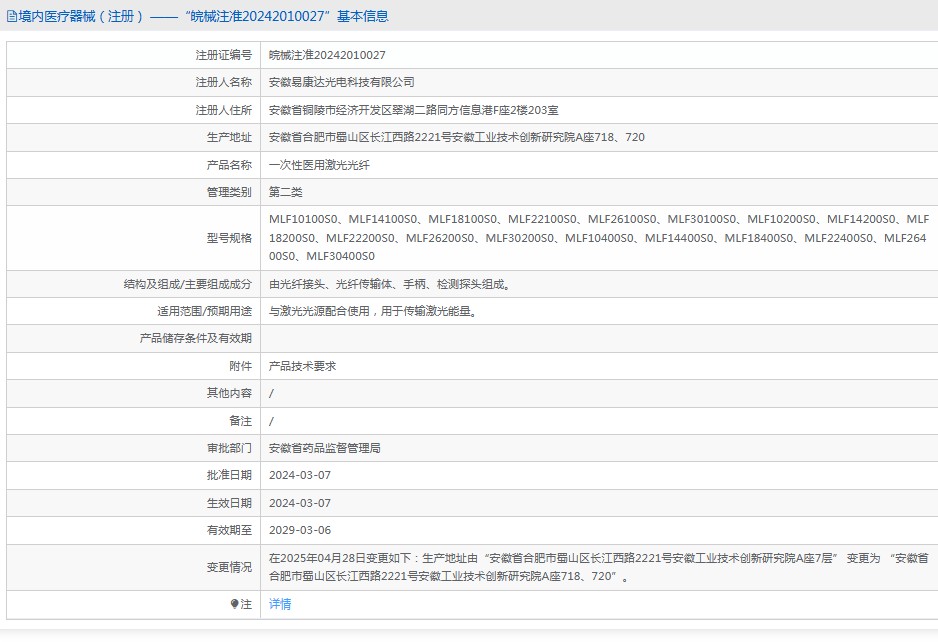Click the 变更情况 label
Image resolution: width=938 pixels, height=642 pixels.
(x=230, y=567)
